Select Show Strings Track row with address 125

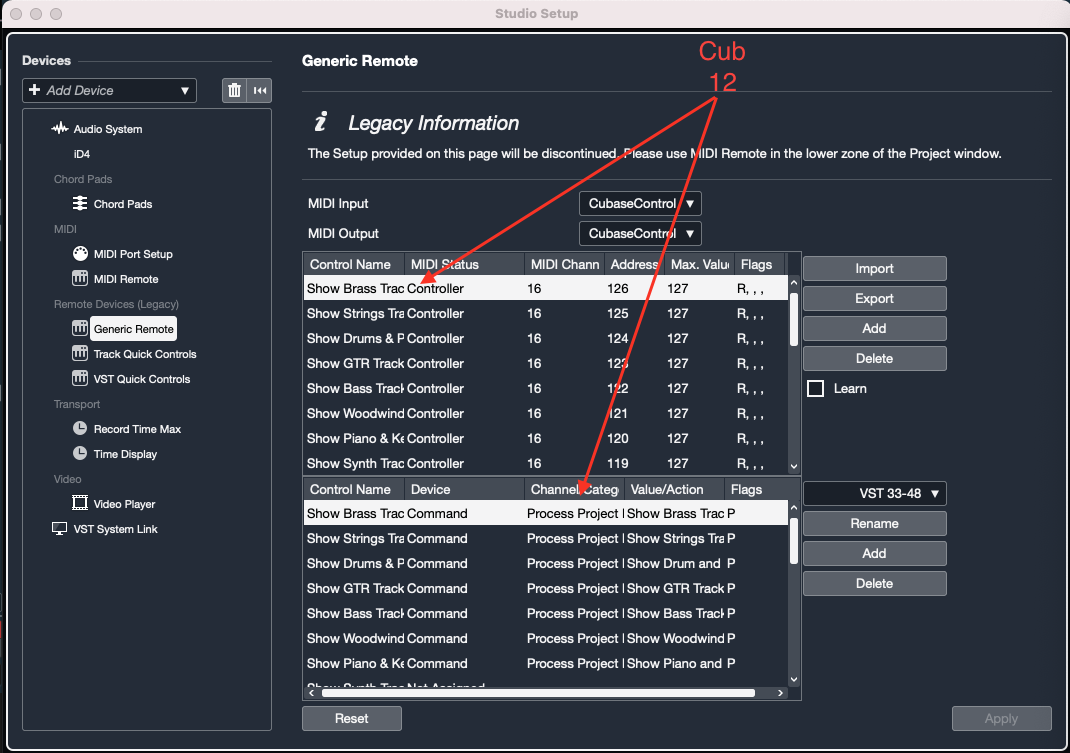546,313
